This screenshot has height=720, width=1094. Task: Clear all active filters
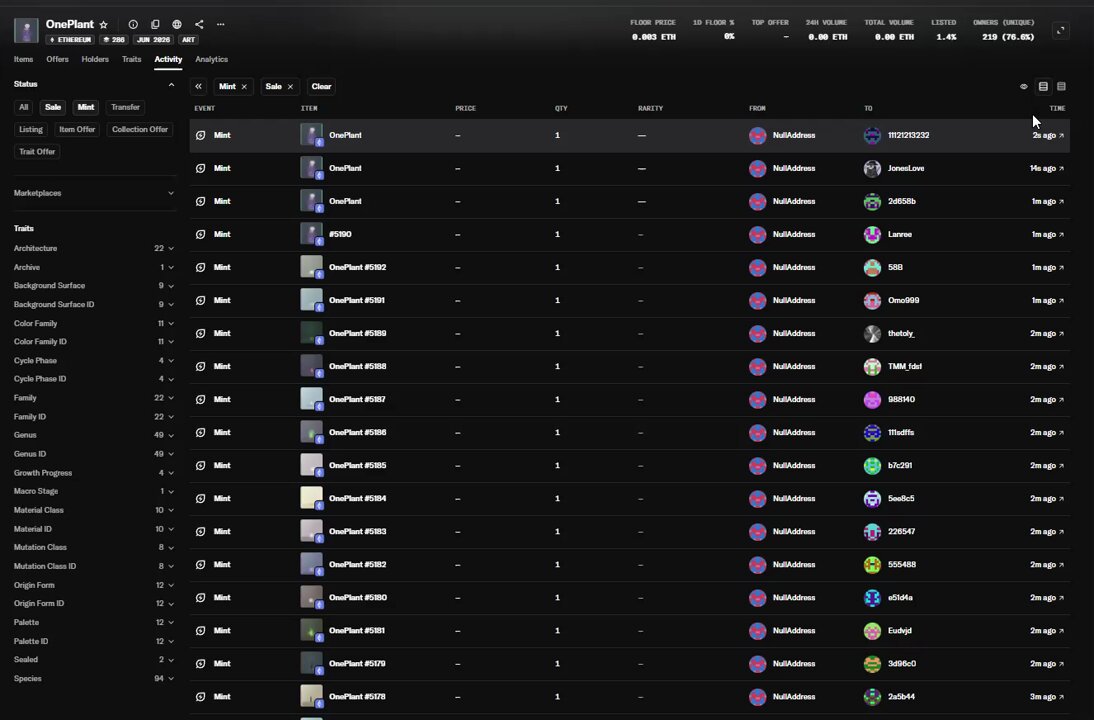coord(321,87)
